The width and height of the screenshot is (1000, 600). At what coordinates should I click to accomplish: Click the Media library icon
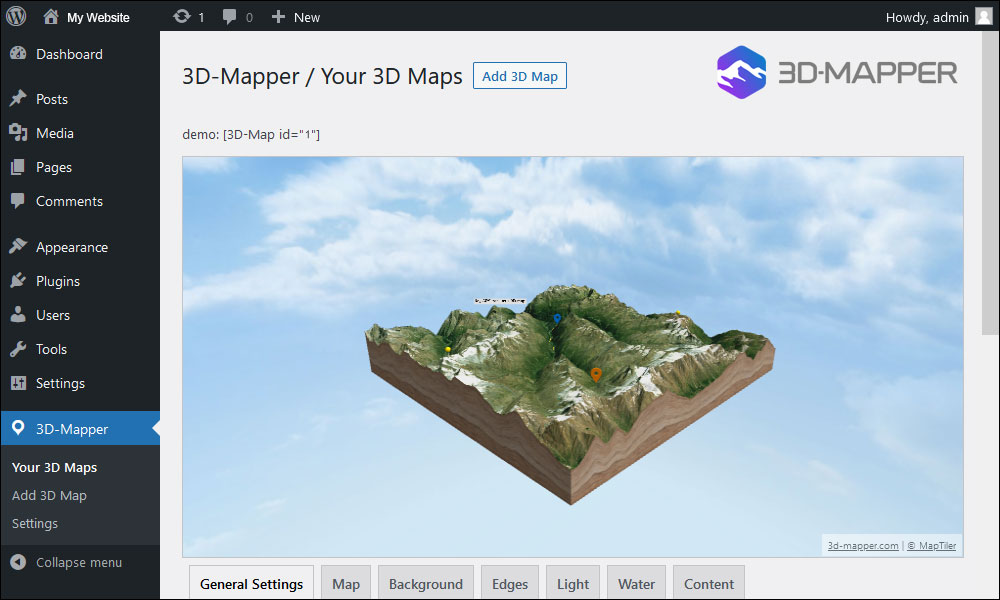pos(18,133)
